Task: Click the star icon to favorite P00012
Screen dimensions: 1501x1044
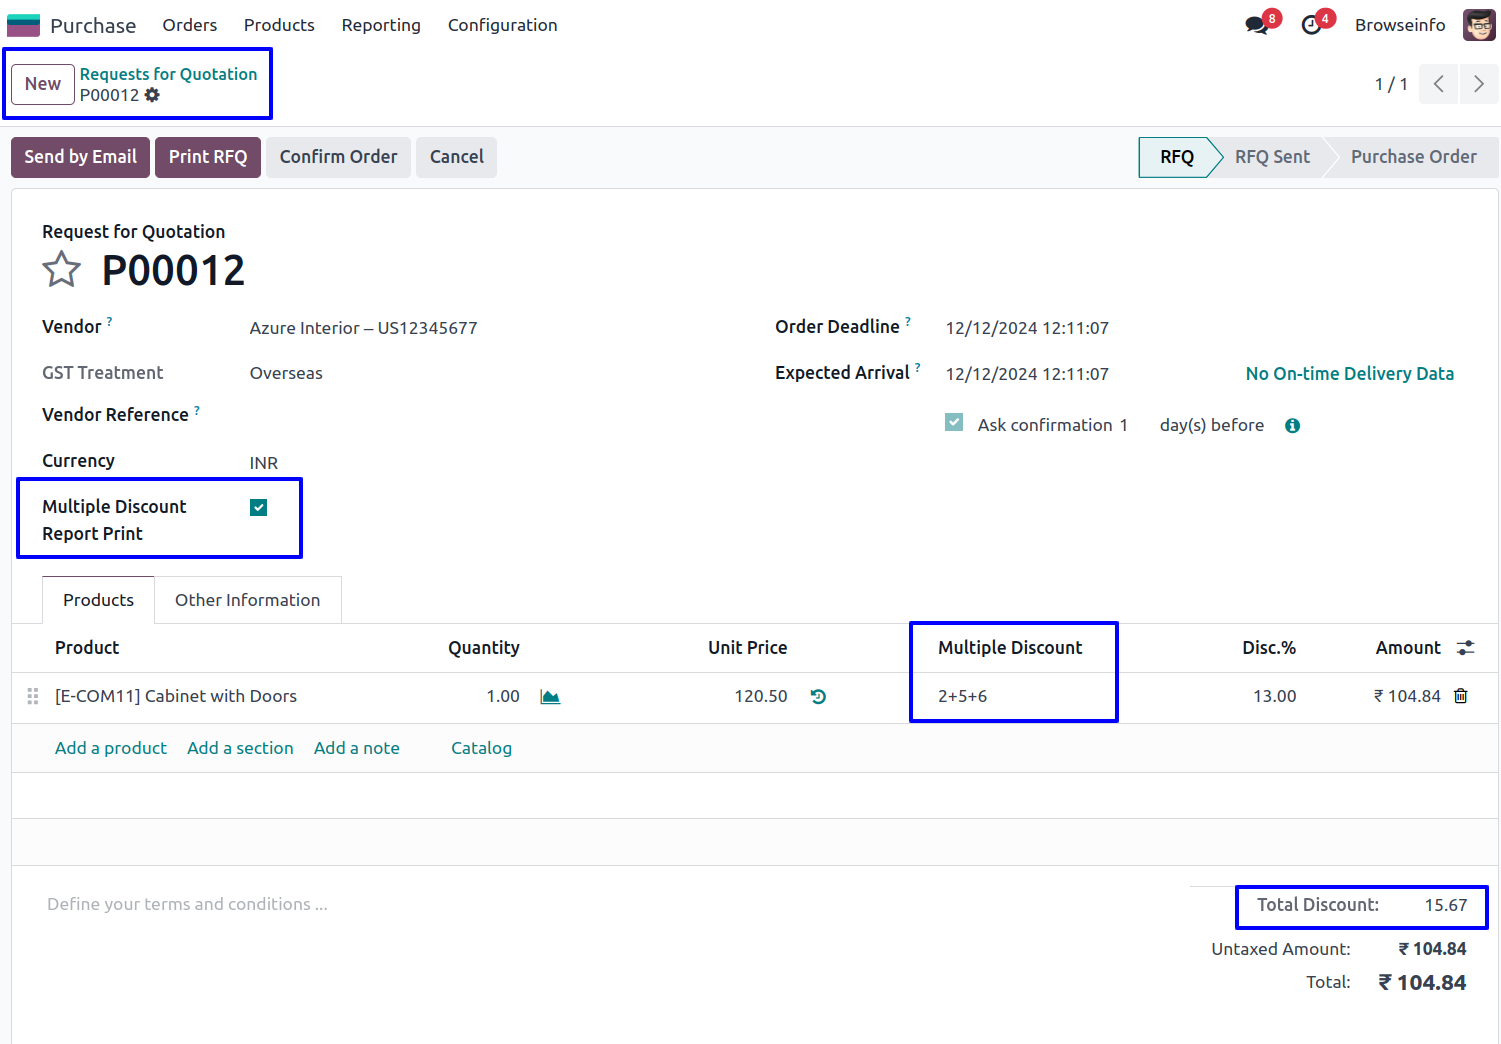Action: (61, 270)
